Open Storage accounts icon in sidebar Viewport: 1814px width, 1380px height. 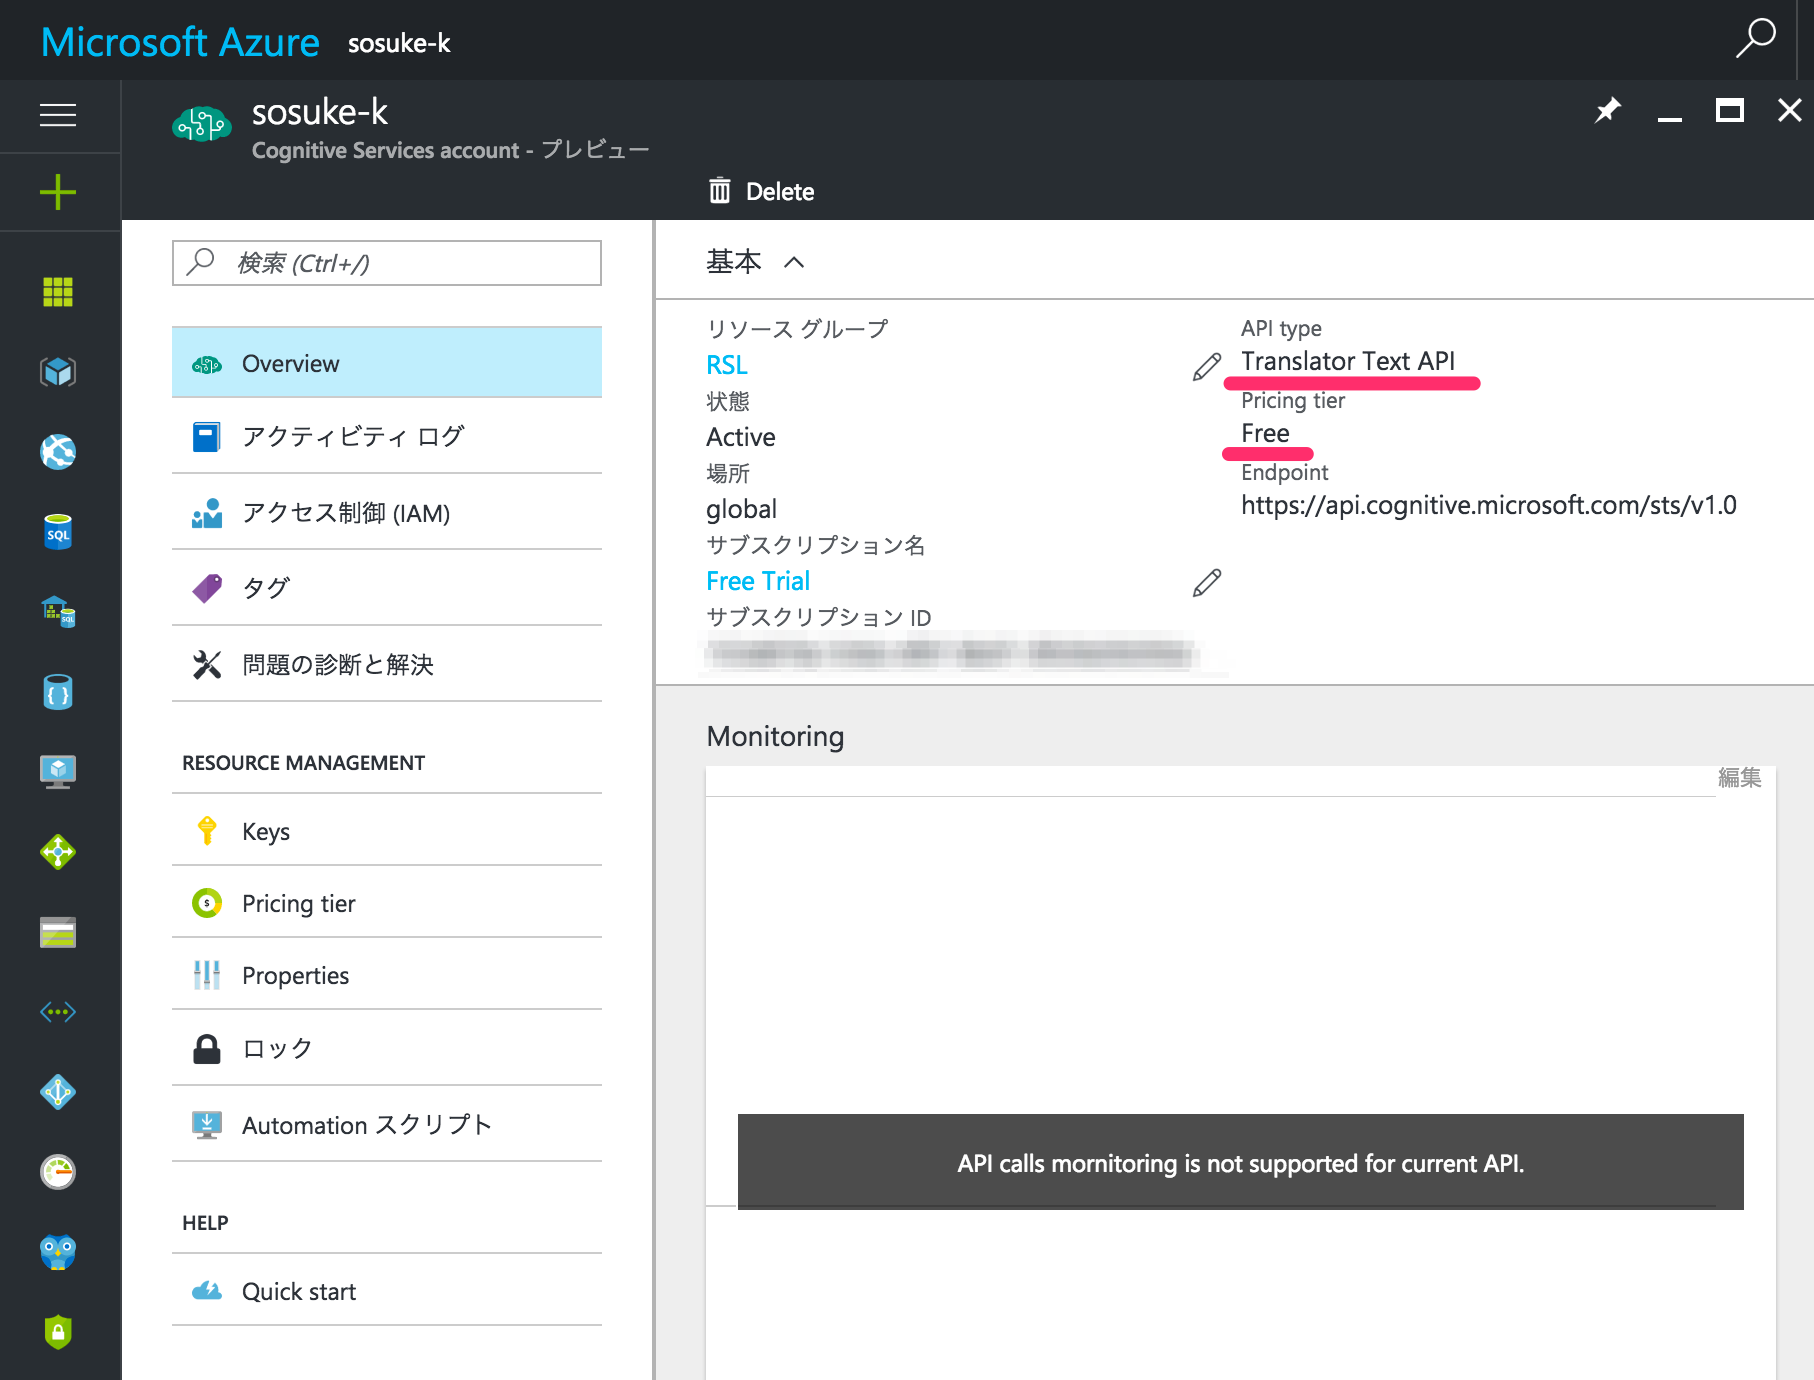[x=58, y=932]
